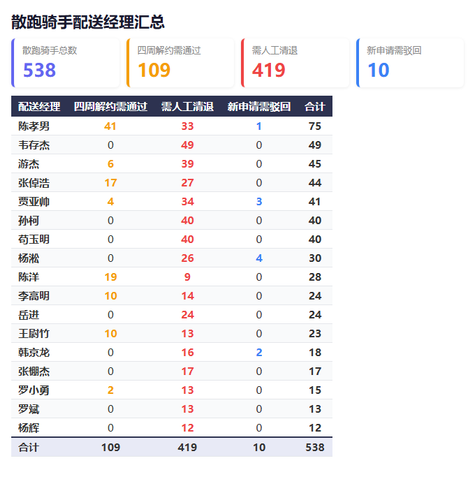Click grand total 538 in bottom row
The image size is (475, 500).
[315, 447]
